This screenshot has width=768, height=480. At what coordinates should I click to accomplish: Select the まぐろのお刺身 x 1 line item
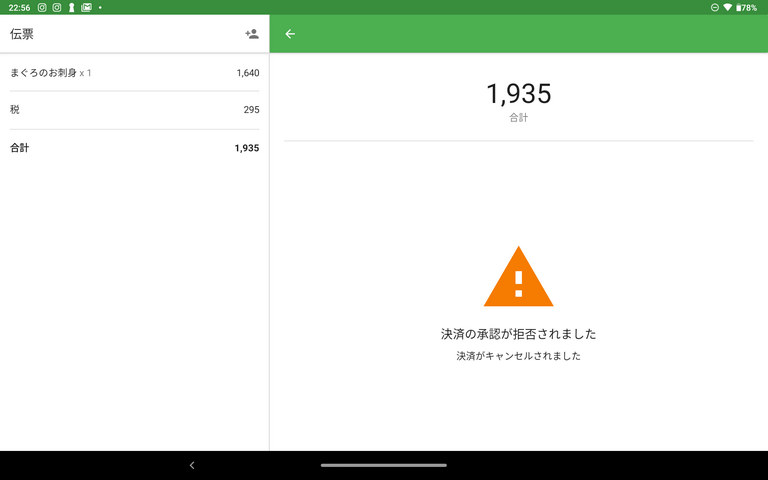pyautogui.click(x=135, y=73)
